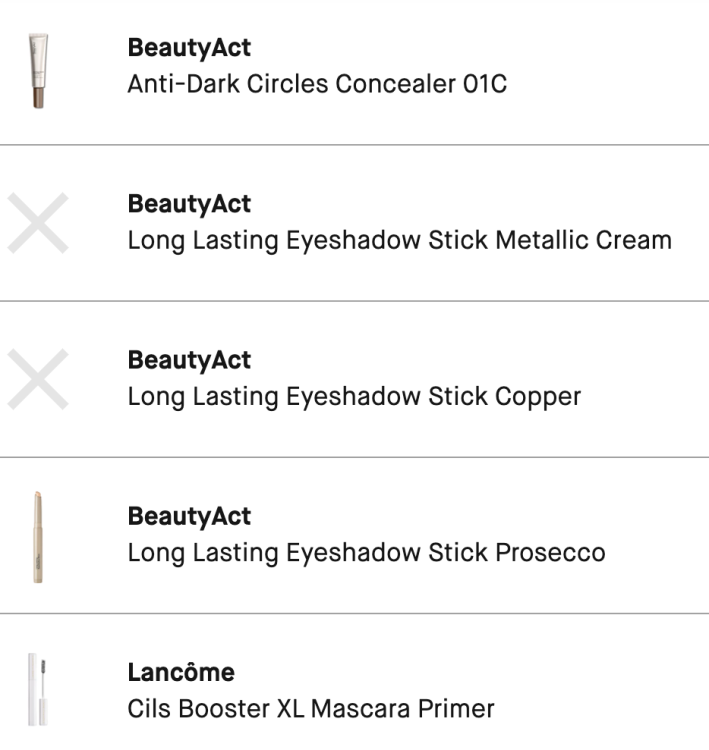Click the BeautyAct brand name above the Concealer 01C

[189, 48]
